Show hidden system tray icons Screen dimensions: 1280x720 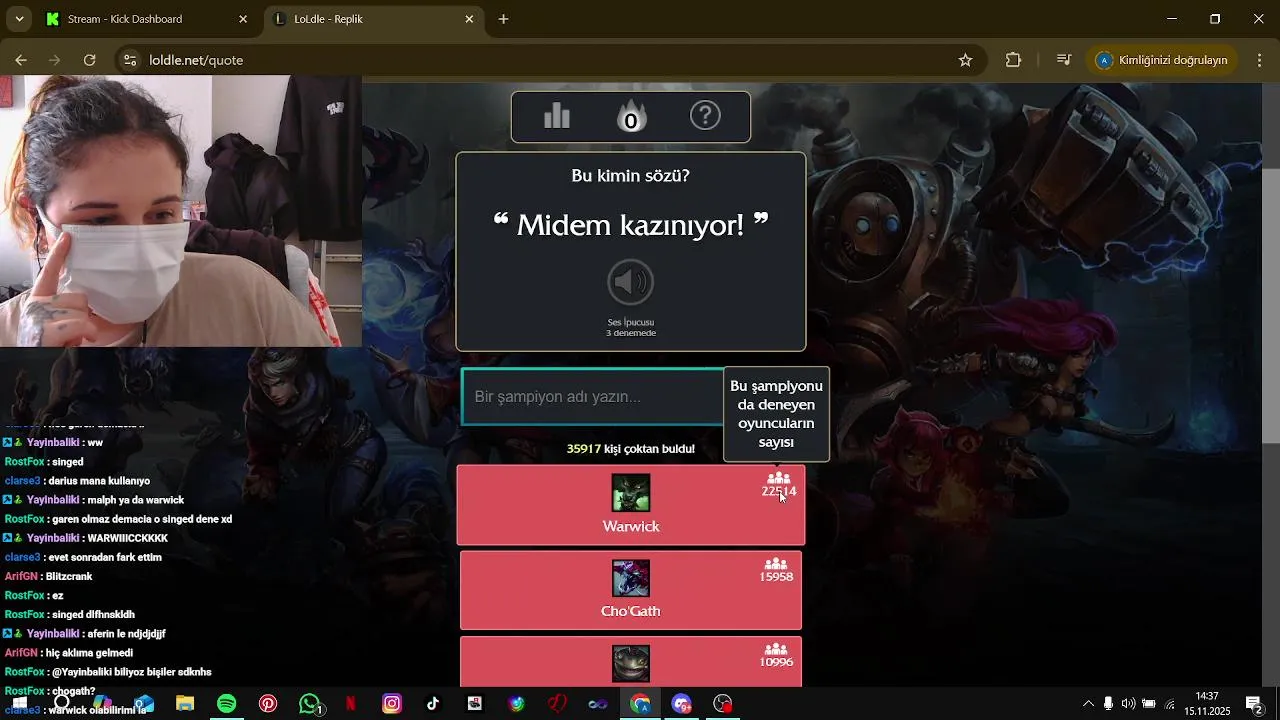(1089, 704)
